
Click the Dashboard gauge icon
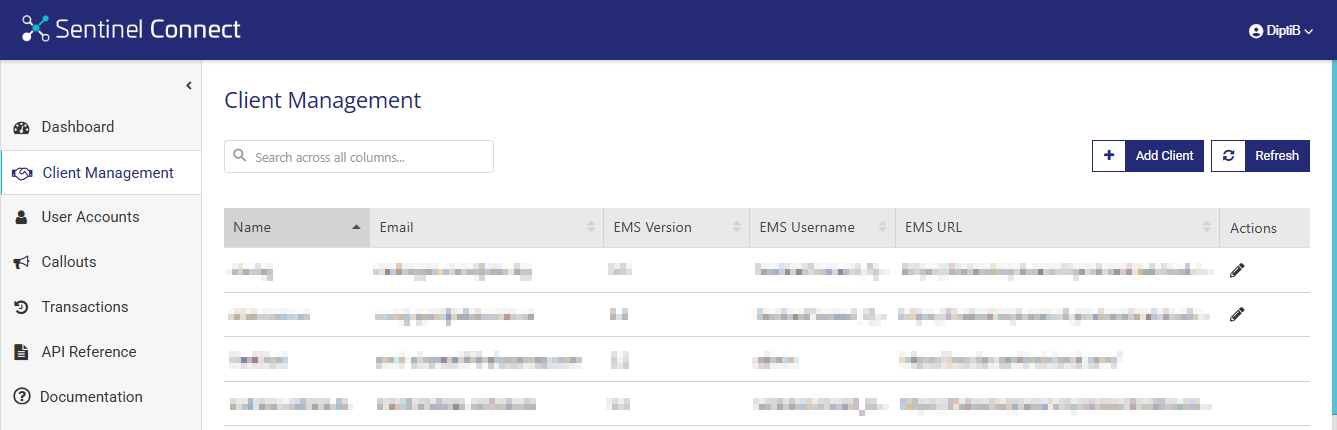tap(21, 128)
